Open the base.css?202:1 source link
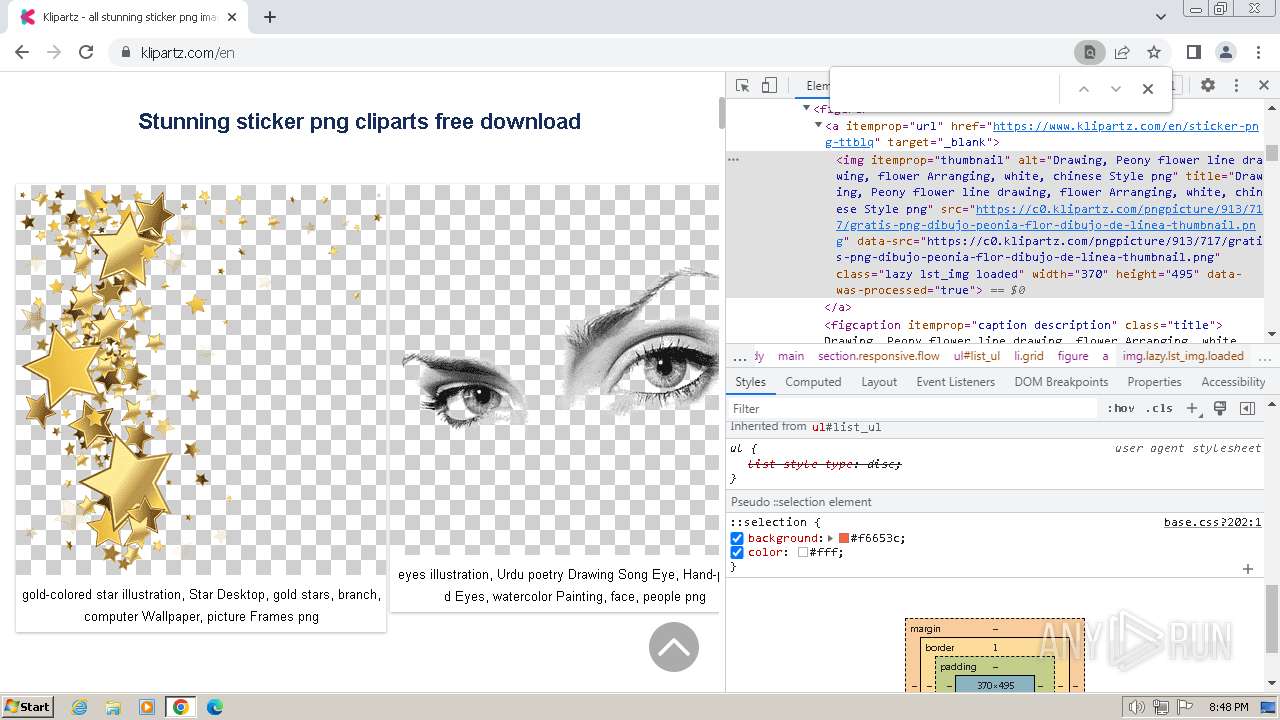Image resolution: width=1280 pixels, height=720 pixels. (x=1212, y=522)
